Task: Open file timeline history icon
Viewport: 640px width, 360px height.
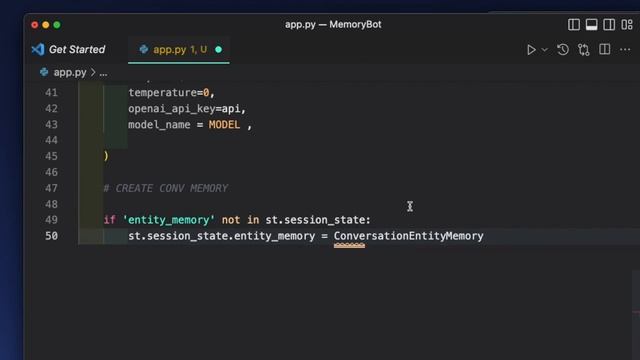Action: tap(563, 50)
